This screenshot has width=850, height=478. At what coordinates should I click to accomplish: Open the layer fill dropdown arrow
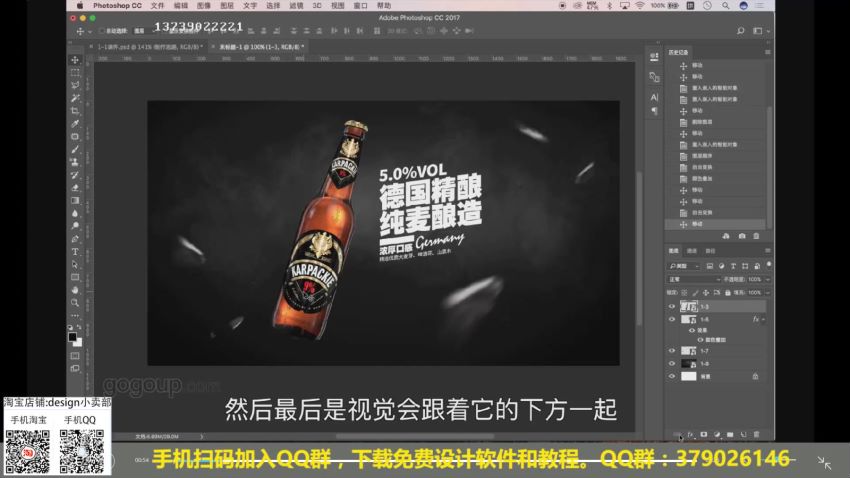(768, 293)
